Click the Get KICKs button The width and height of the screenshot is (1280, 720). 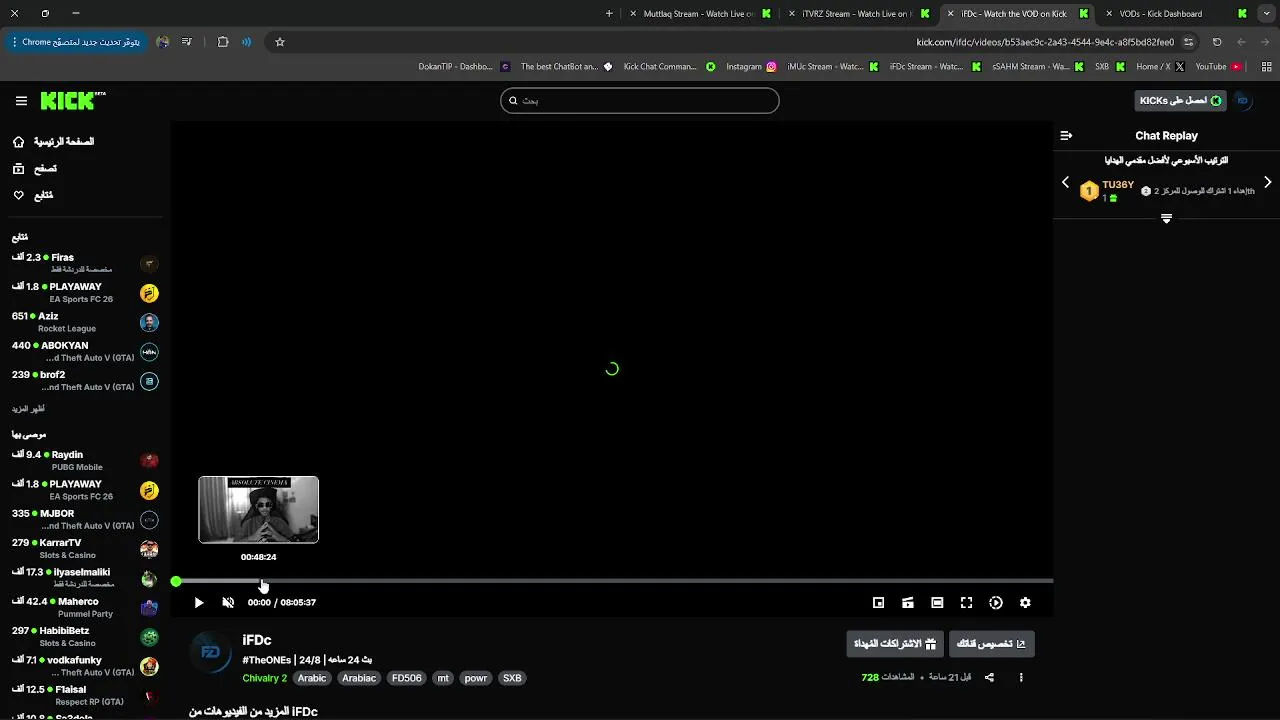coord(1180,101)
